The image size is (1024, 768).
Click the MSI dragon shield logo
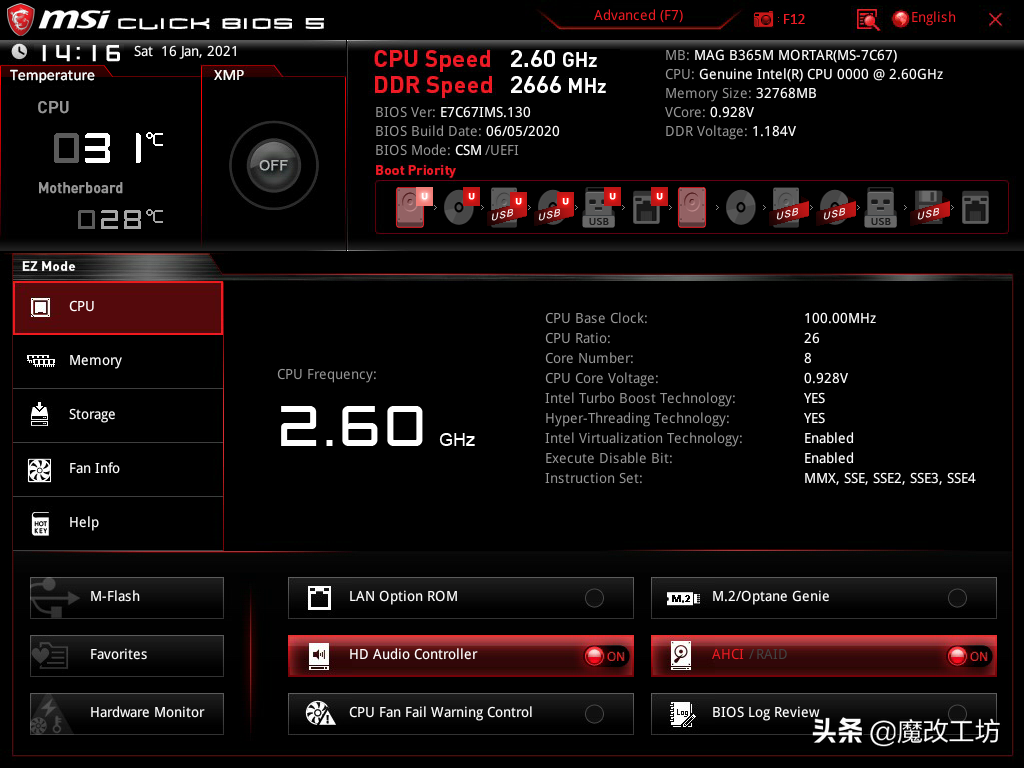click(20, 19)
